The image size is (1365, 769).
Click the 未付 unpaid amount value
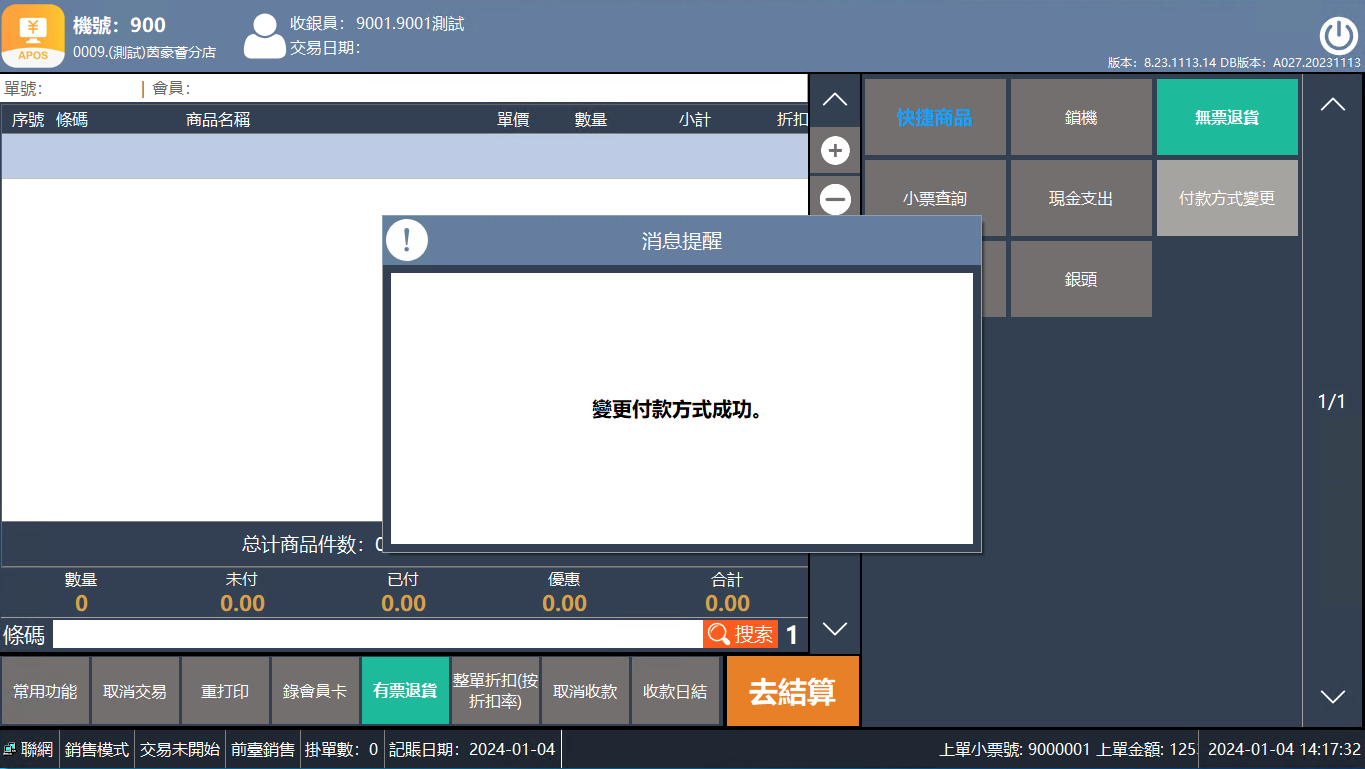[x=242, y=603]
